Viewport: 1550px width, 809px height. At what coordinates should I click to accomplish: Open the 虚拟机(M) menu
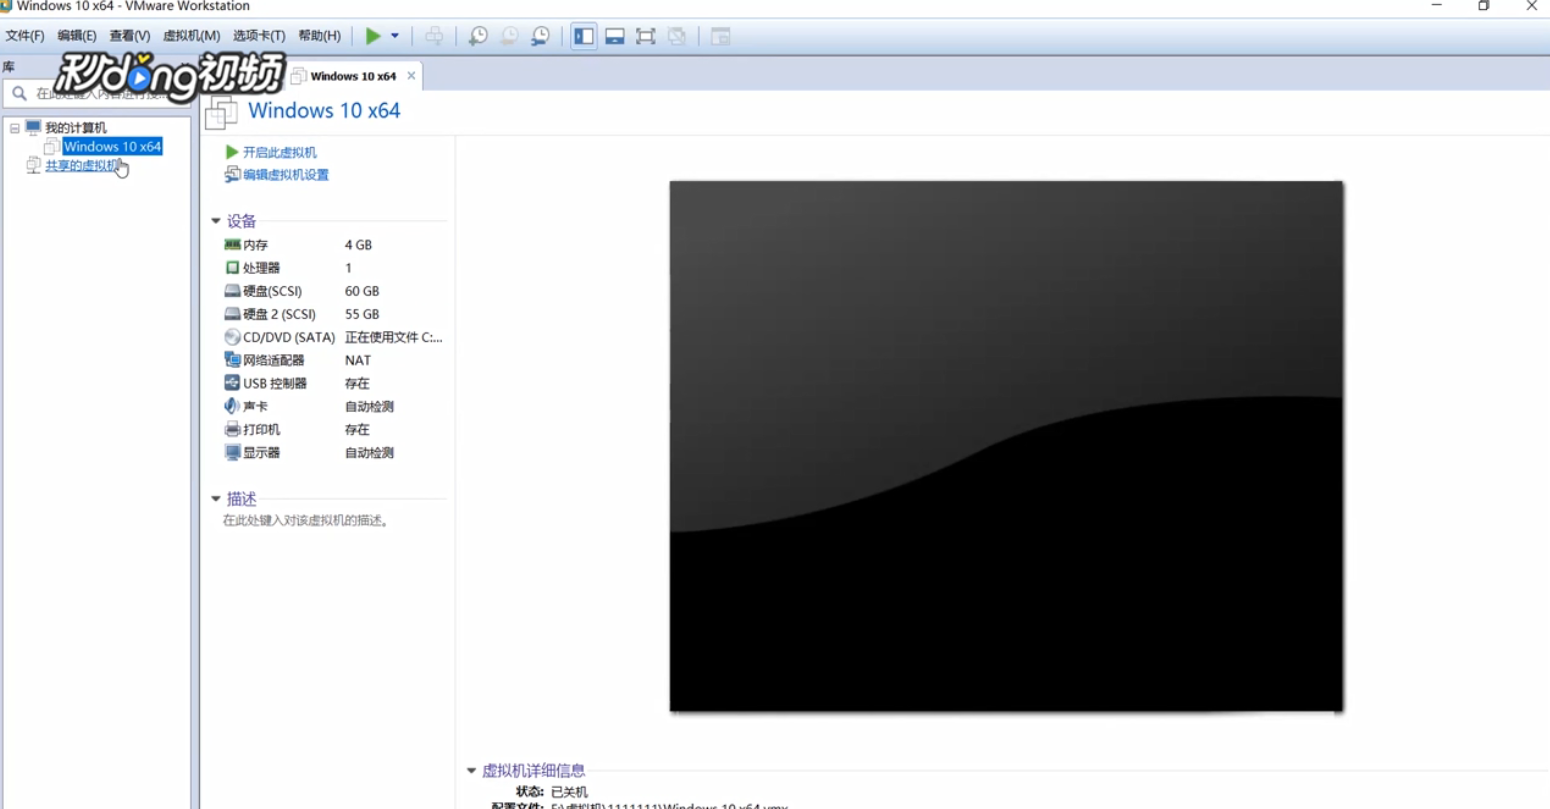tap(191, 36)
